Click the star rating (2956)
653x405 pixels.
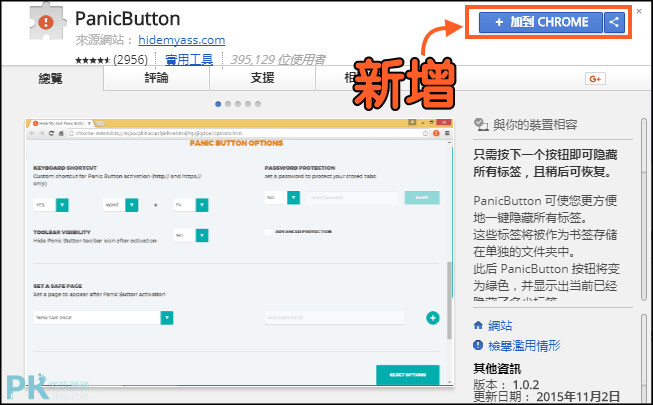(111, 60)
